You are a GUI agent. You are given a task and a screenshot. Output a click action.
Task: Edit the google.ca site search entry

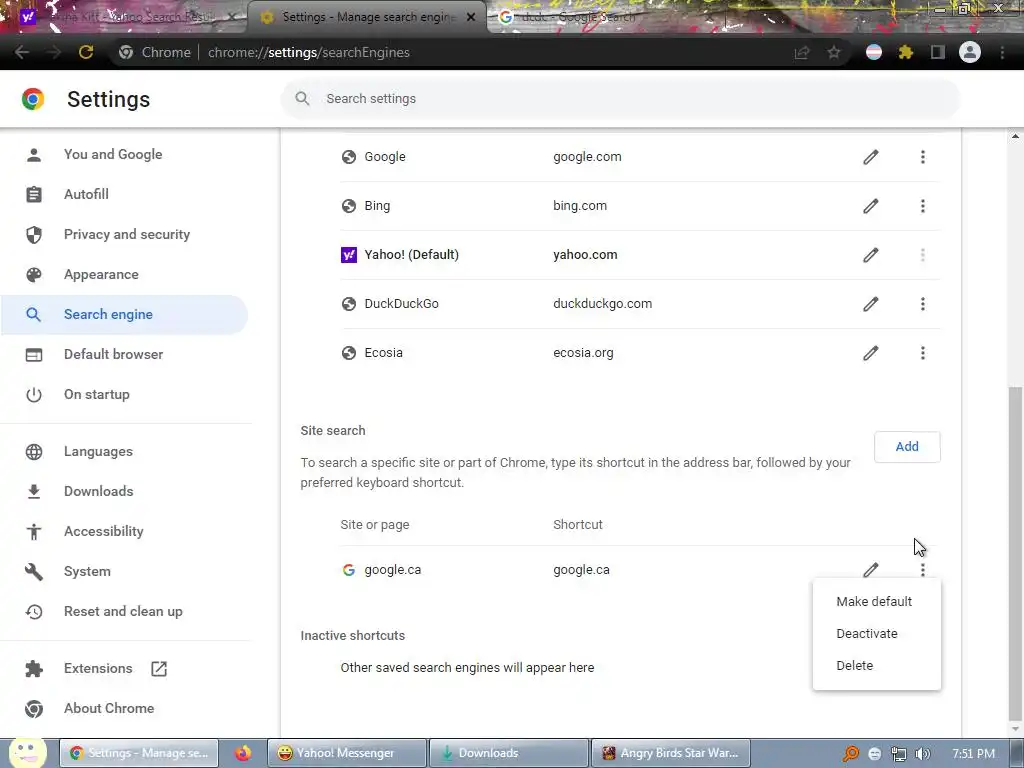click(x=871, y=569)
